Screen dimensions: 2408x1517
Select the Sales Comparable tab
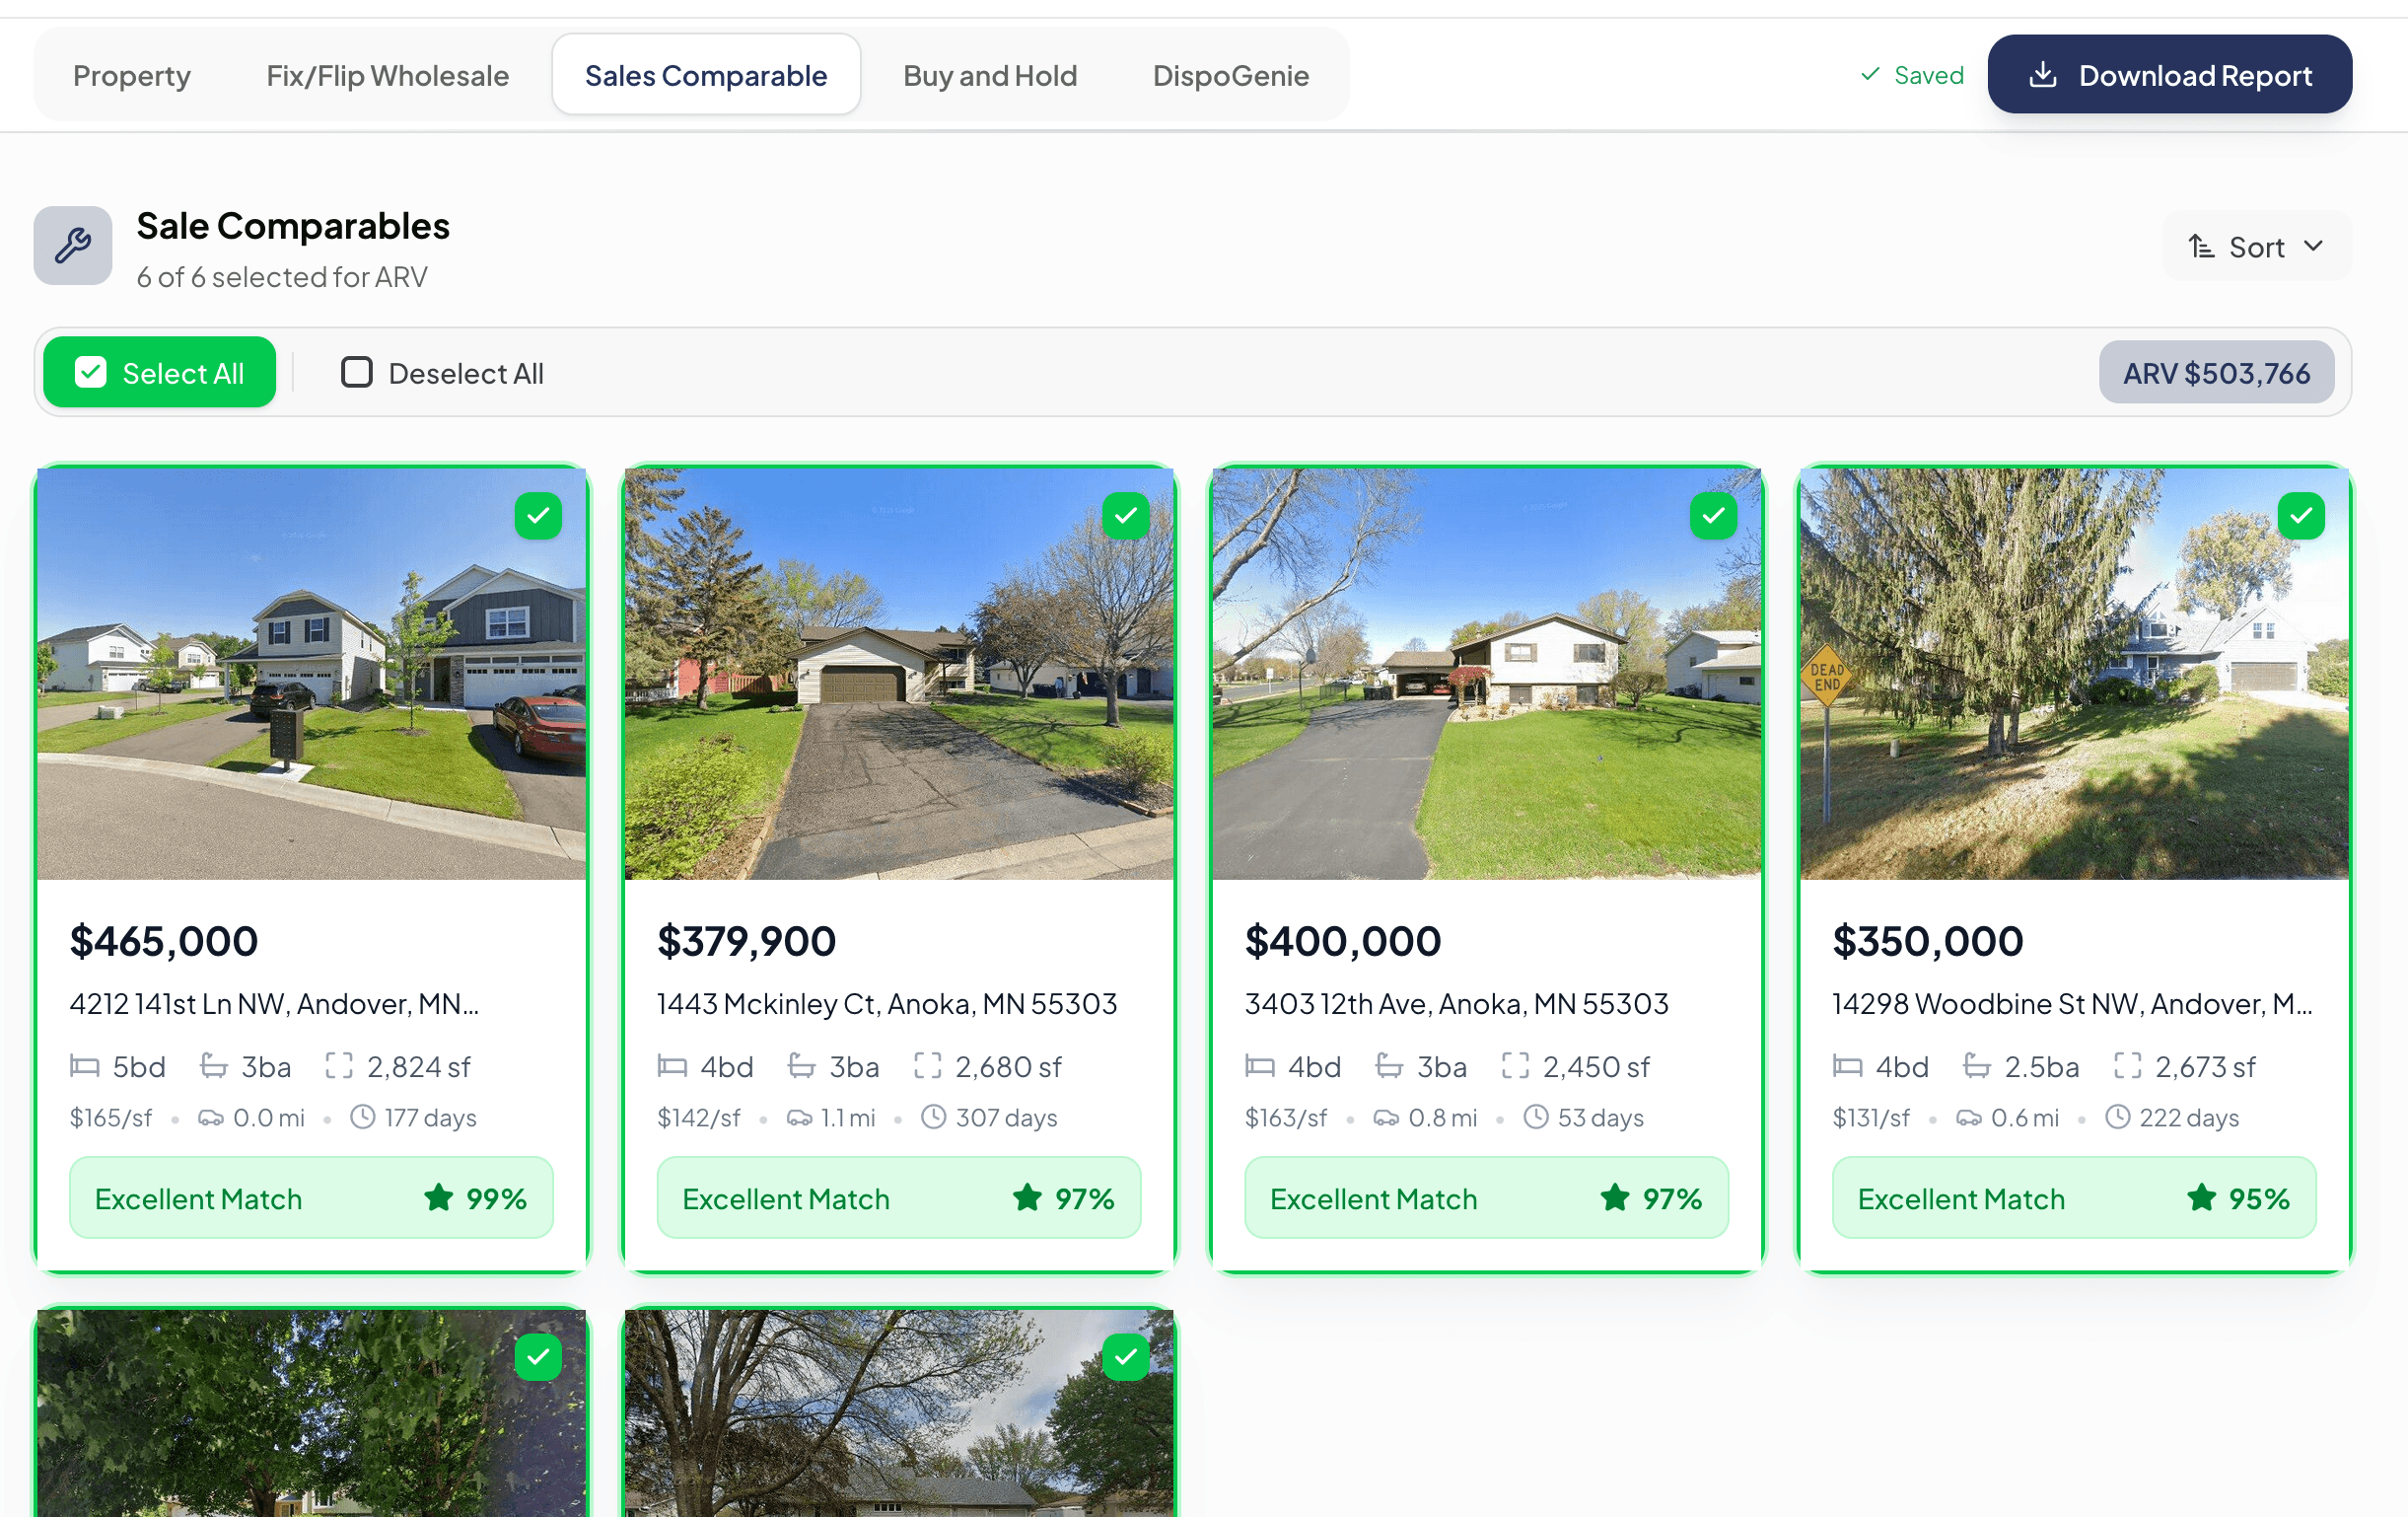(706, 75)
